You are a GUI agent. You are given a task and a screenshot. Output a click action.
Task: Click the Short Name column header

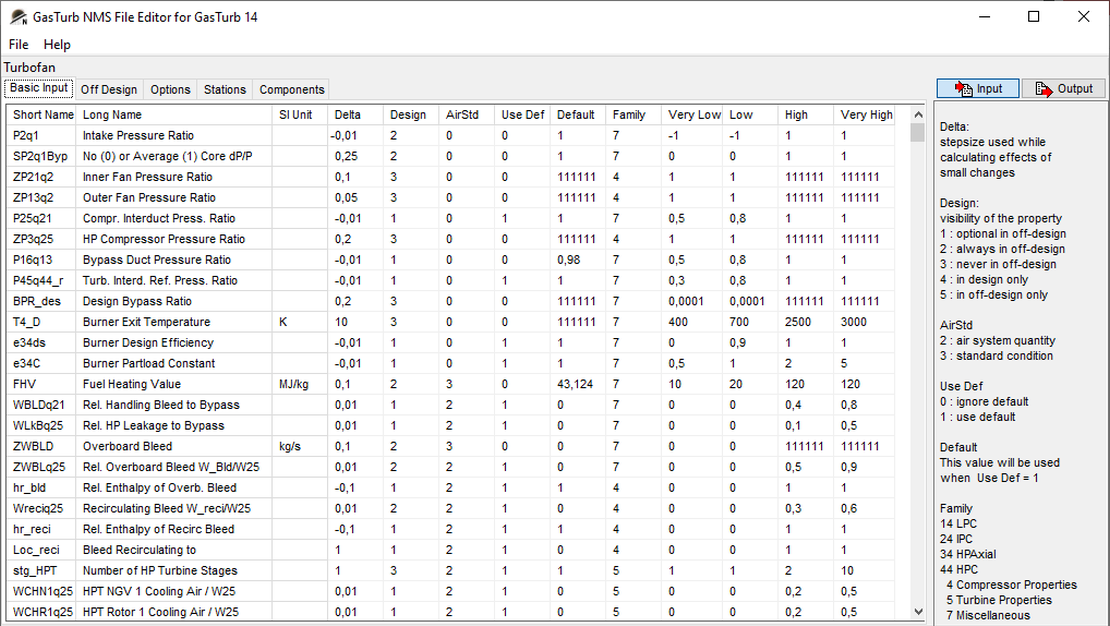pyautogui.click(x=43, y=115)
